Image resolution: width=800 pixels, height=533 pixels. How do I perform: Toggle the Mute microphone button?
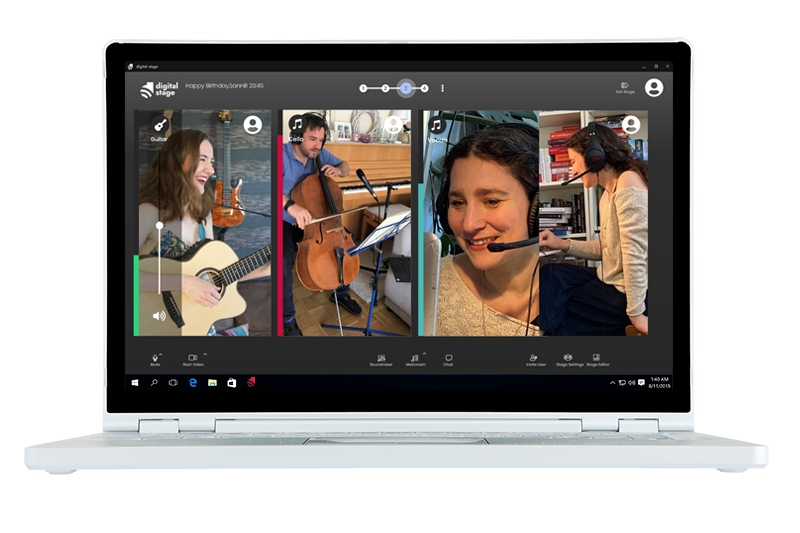click(155, 358)
